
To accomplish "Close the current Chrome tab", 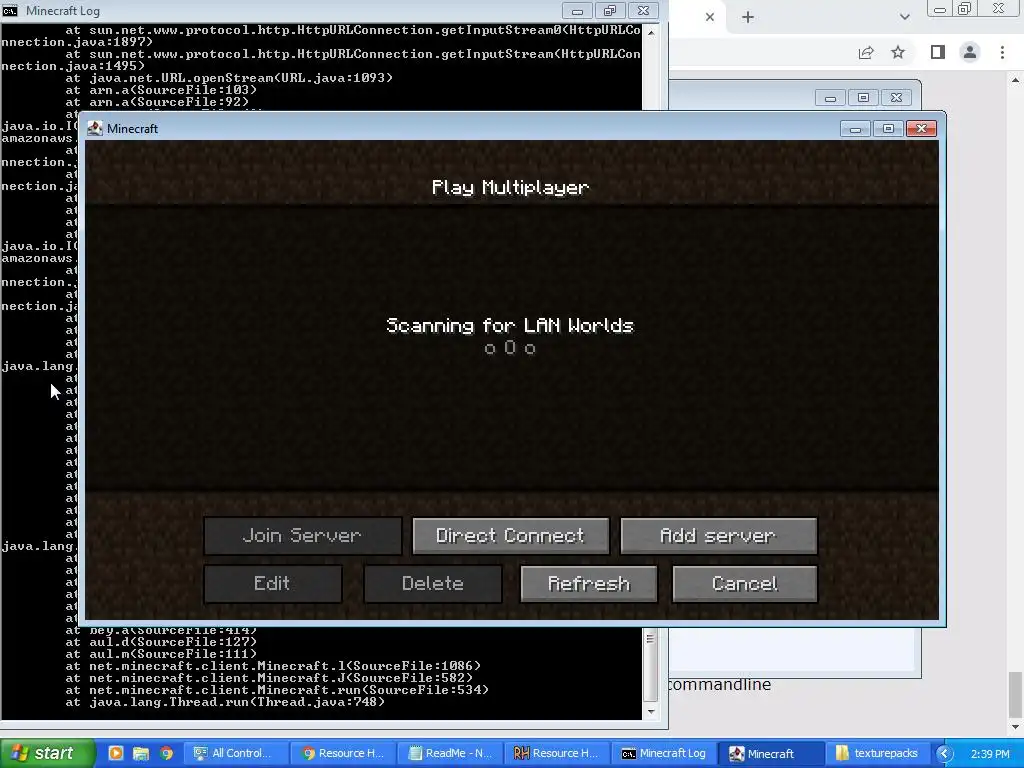I will click(x=710, y=17).
